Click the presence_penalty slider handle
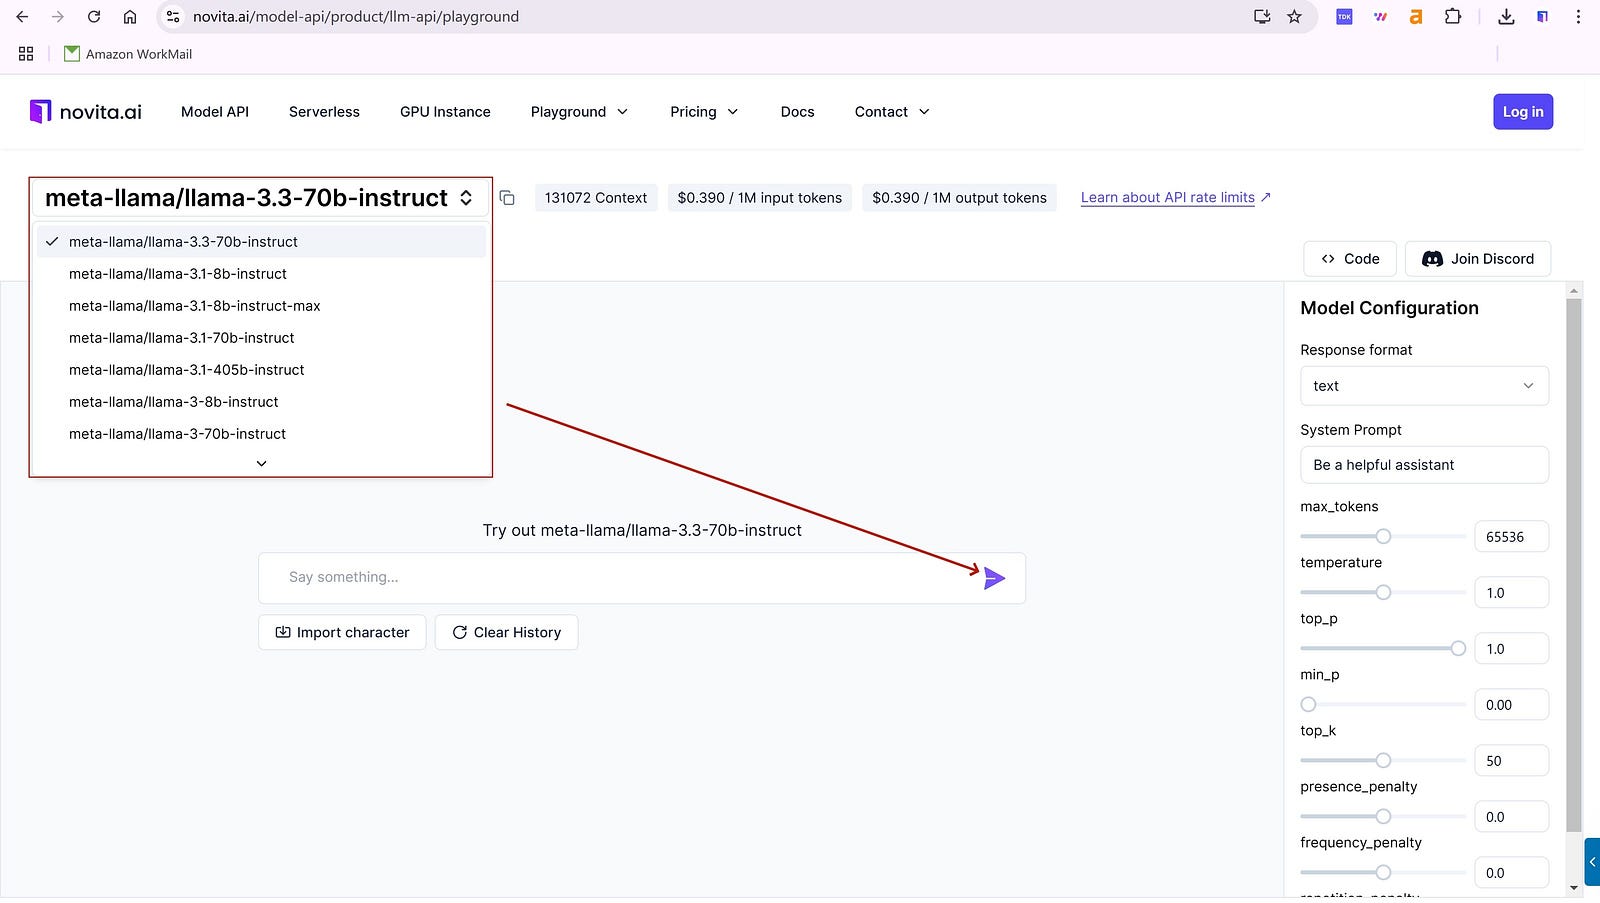This screenshot has height=903, width=1600. coord(1383,816)
